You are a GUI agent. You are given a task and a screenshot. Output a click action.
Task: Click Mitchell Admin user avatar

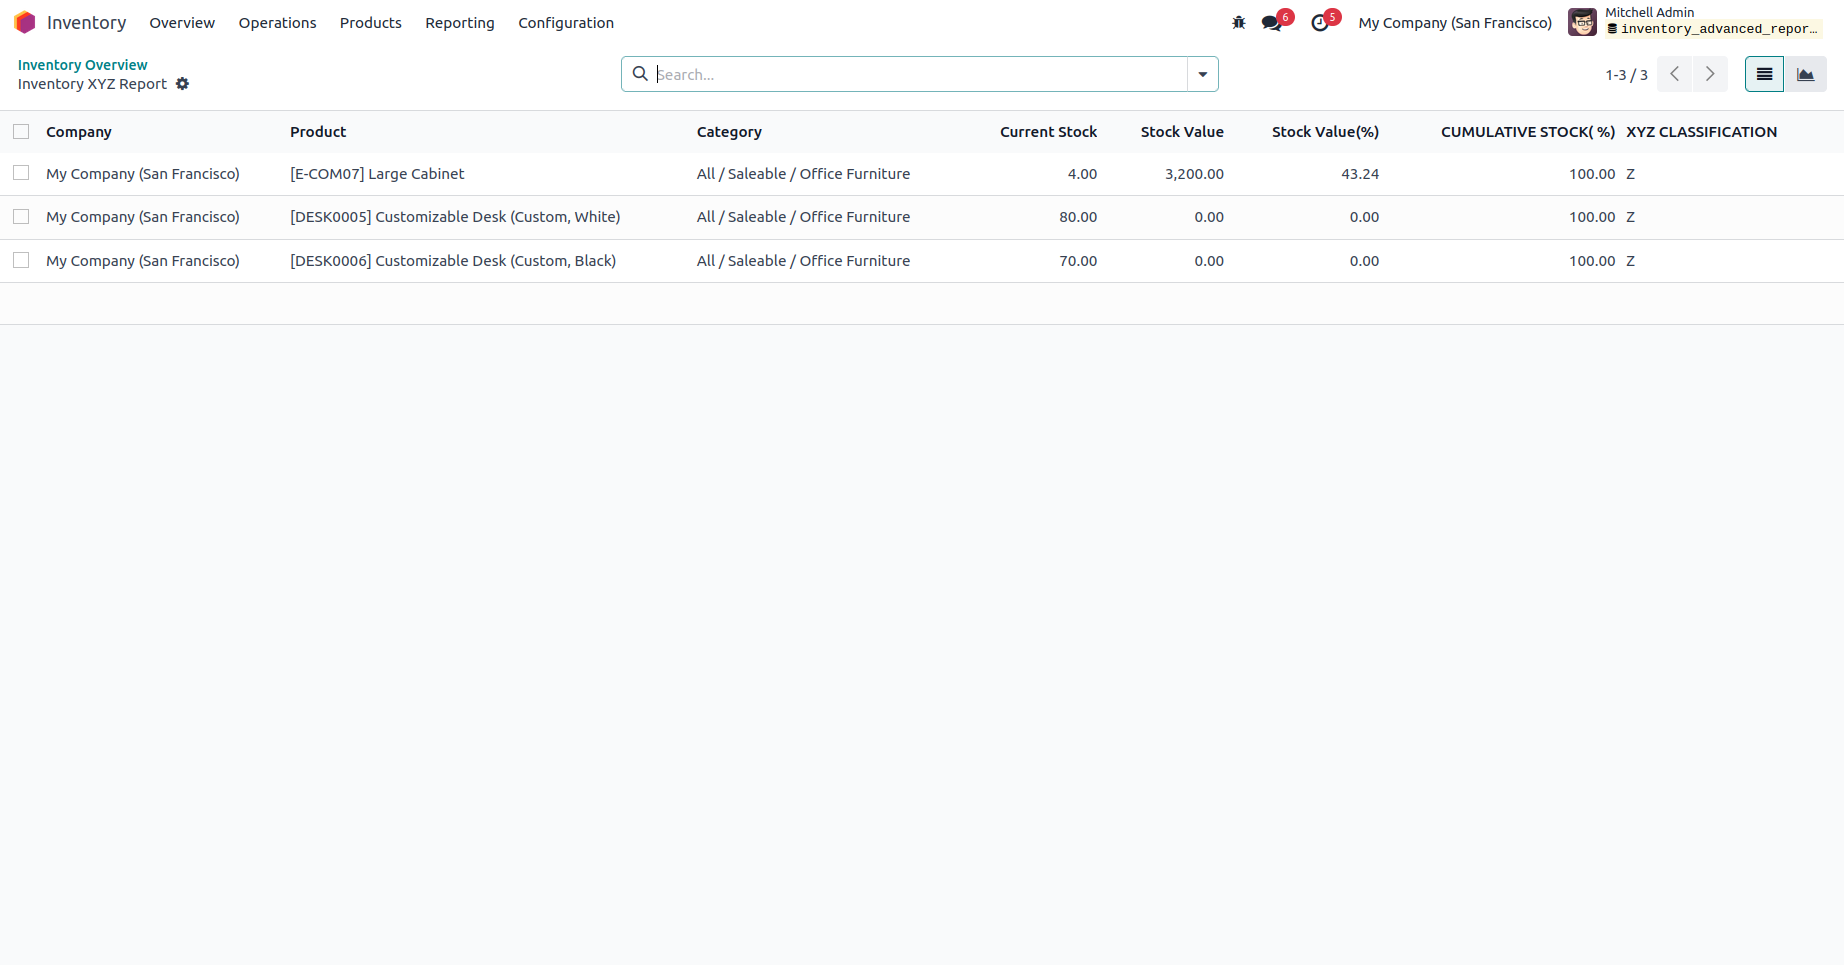(x=1582, y=22)
